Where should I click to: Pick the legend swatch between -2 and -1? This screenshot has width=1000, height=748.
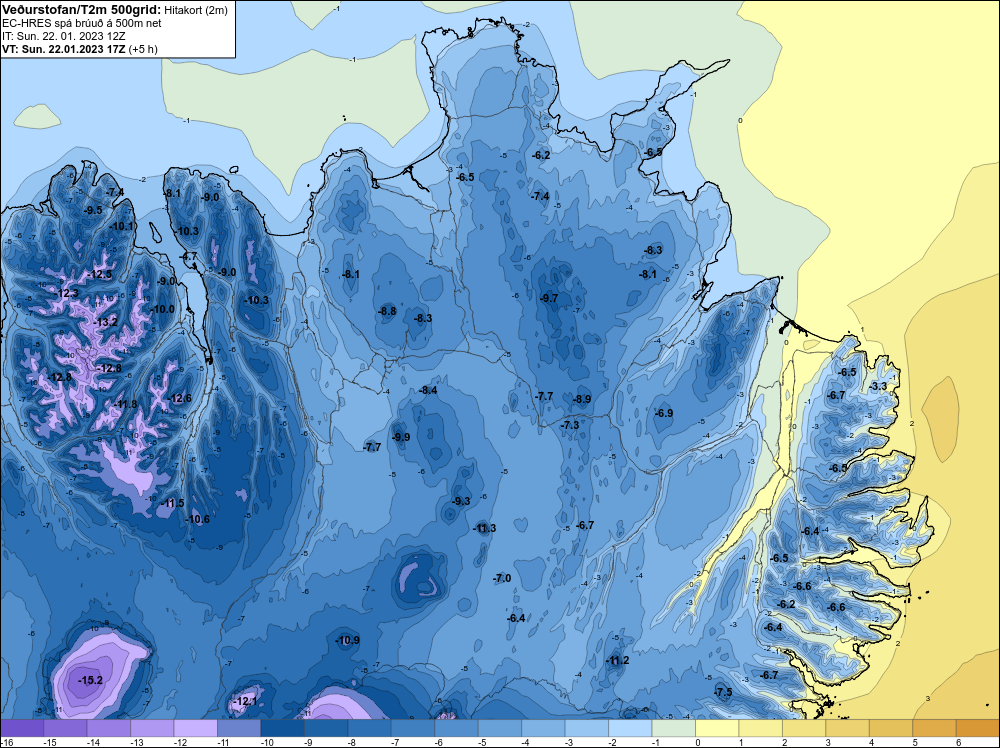coord(630,728)
